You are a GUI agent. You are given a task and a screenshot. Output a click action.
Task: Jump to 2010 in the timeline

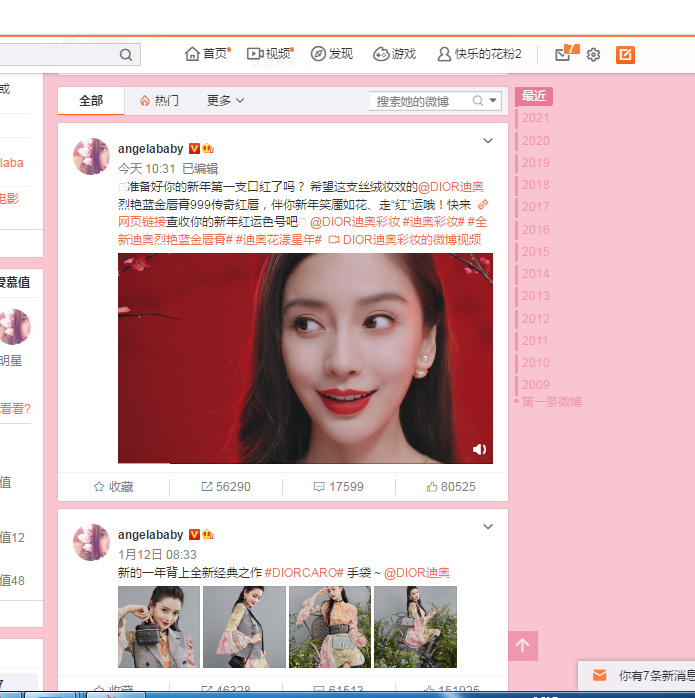point(536,362)
